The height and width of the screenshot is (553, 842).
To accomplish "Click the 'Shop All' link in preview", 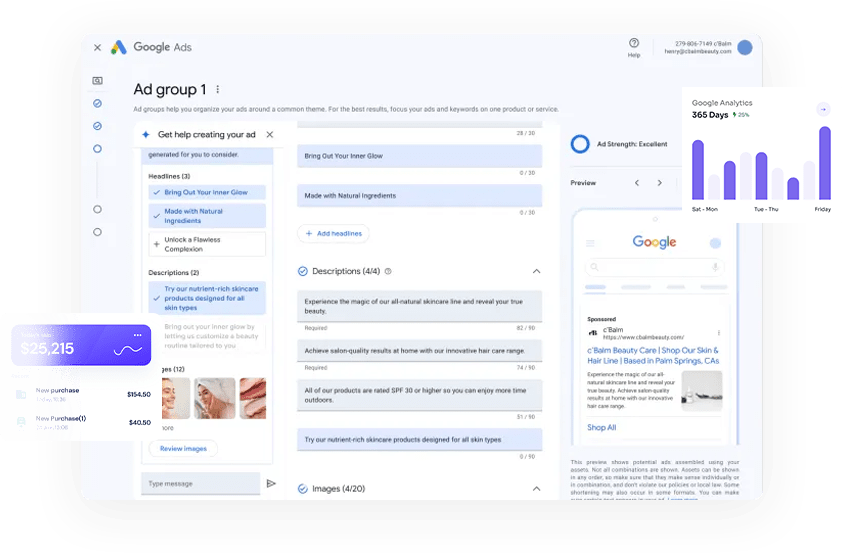I will pos(601,427).
